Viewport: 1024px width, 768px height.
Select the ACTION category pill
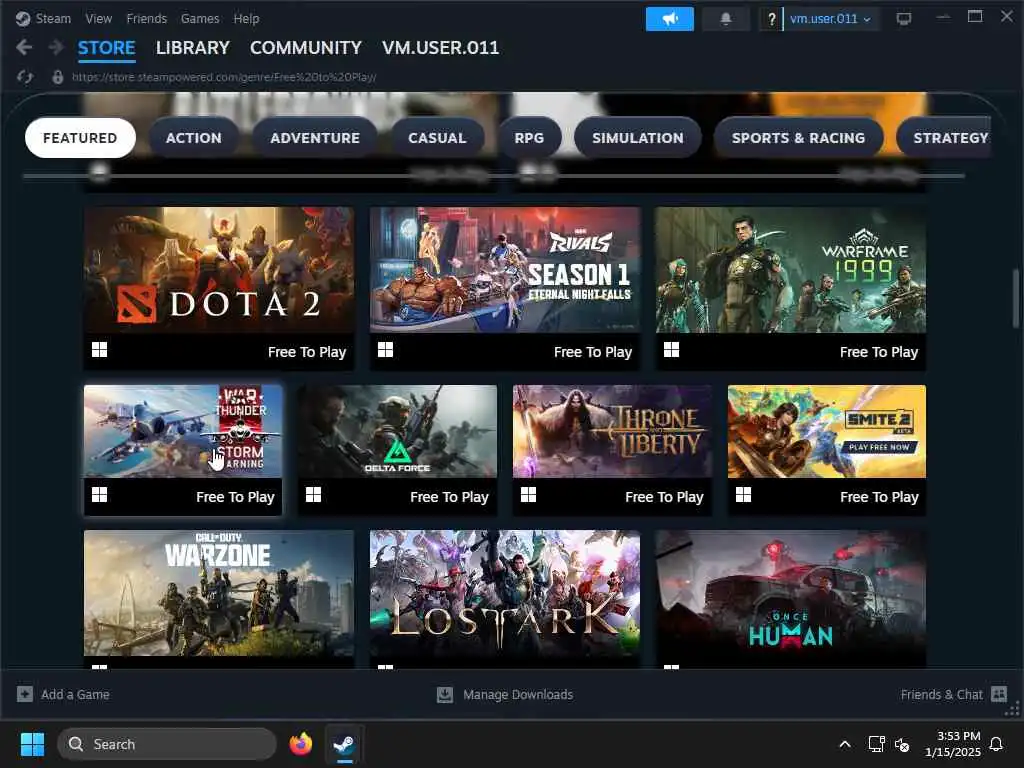coord(193,138)
